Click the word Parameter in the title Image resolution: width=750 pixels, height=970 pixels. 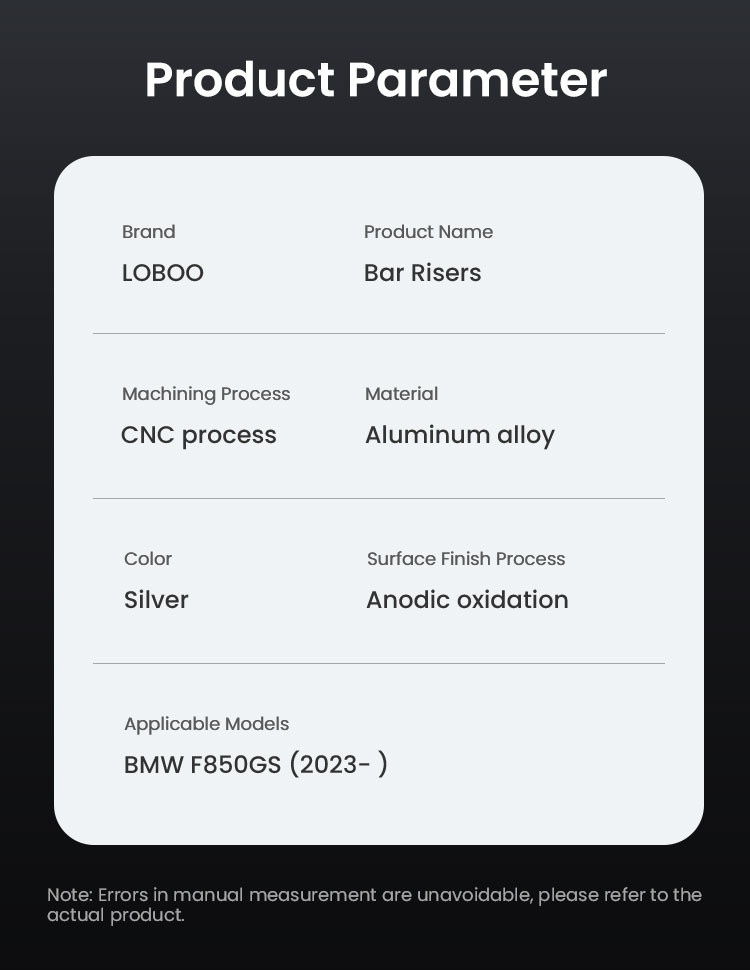pyautogui.click(x=477, y=80)
